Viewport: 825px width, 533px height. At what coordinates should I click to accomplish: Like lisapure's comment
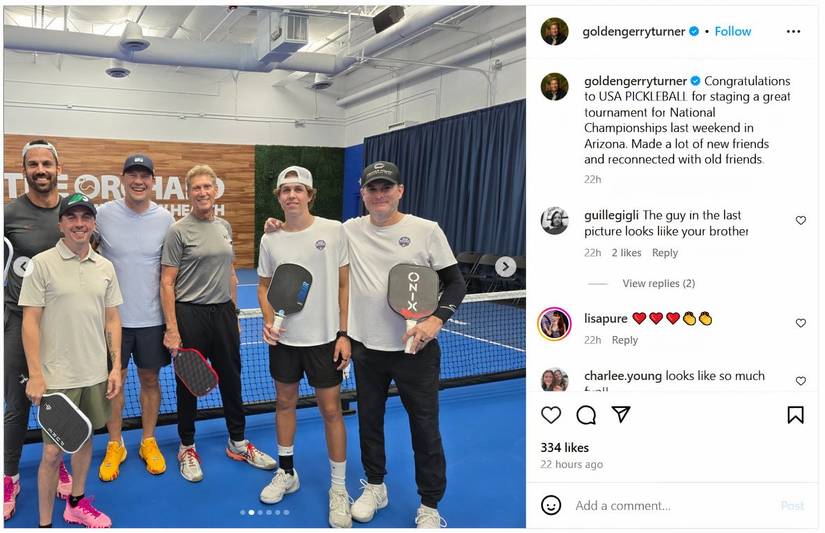click(x=800, y=323)
